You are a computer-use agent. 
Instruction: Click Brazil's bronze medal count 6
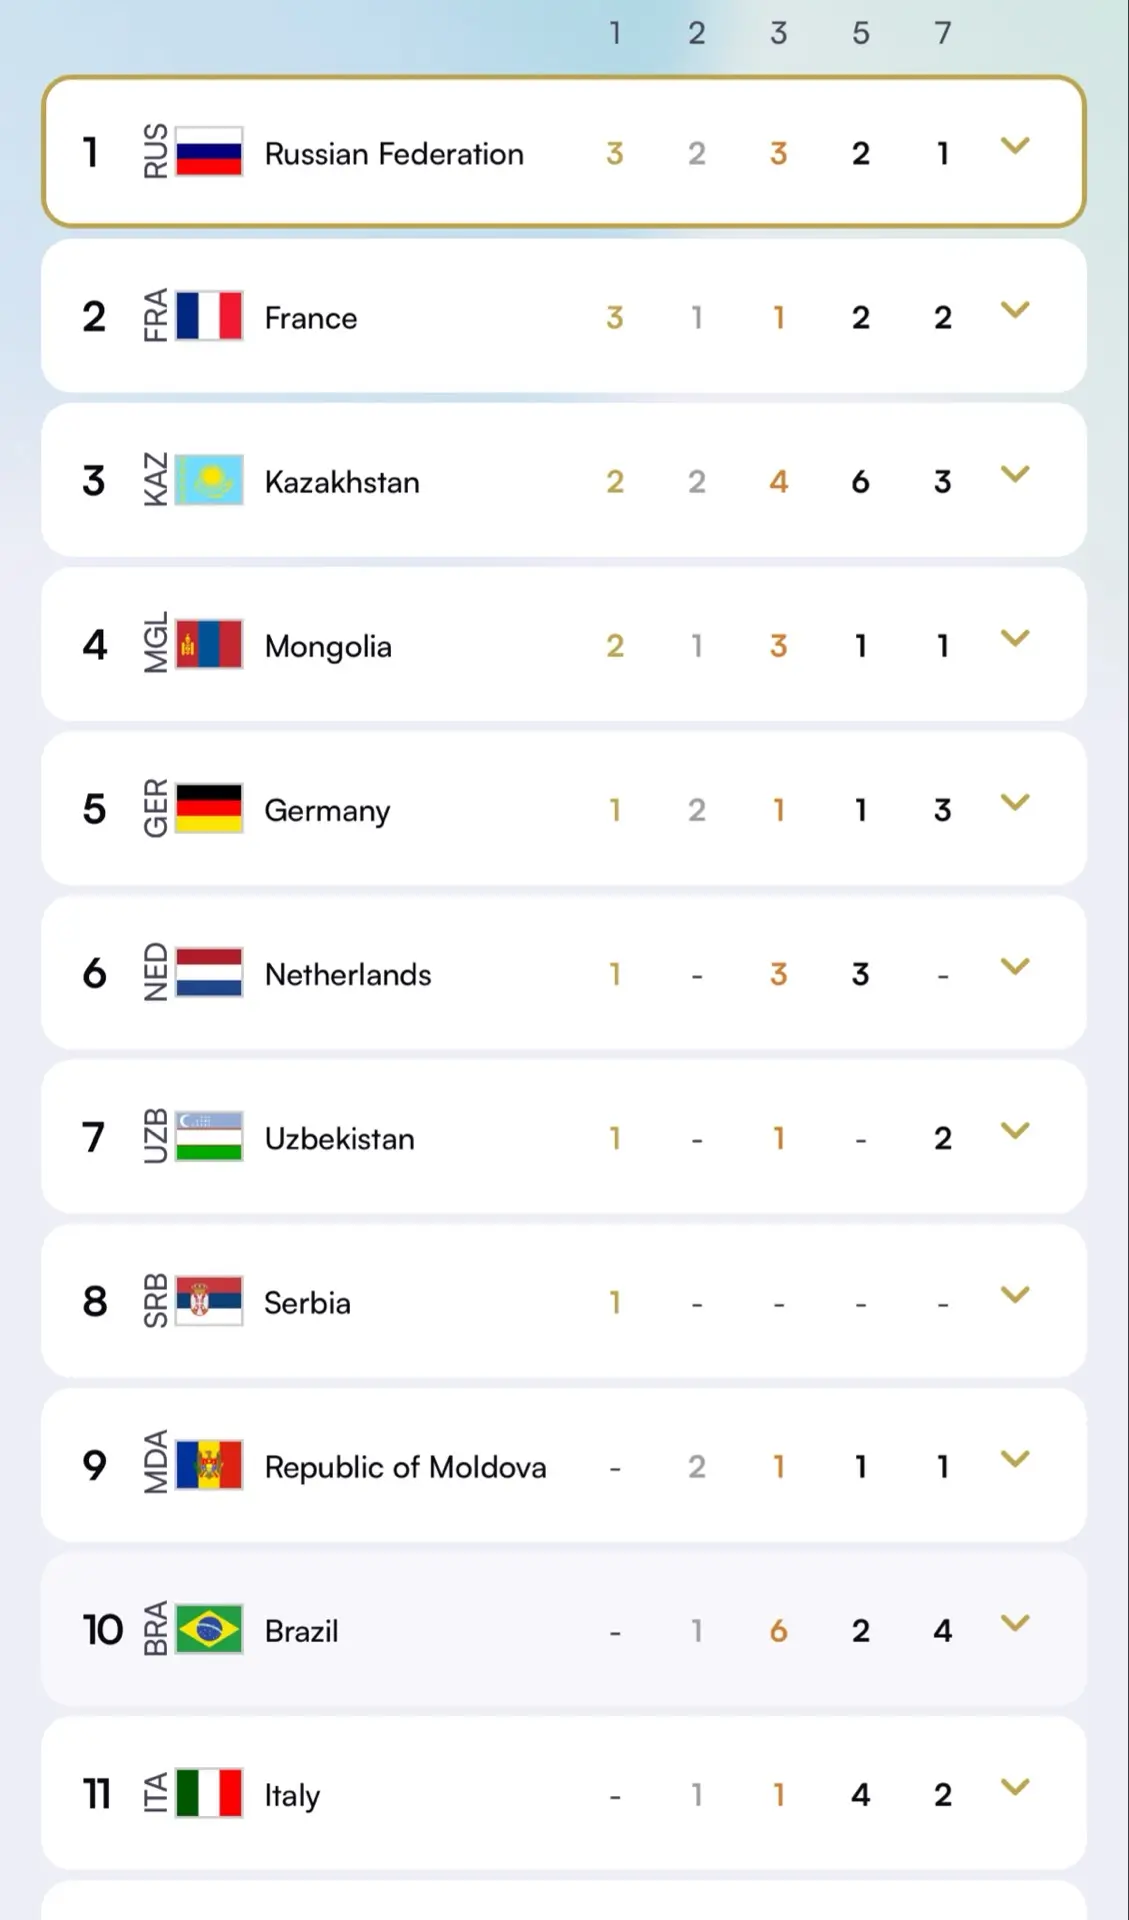tap(778, 1631)
